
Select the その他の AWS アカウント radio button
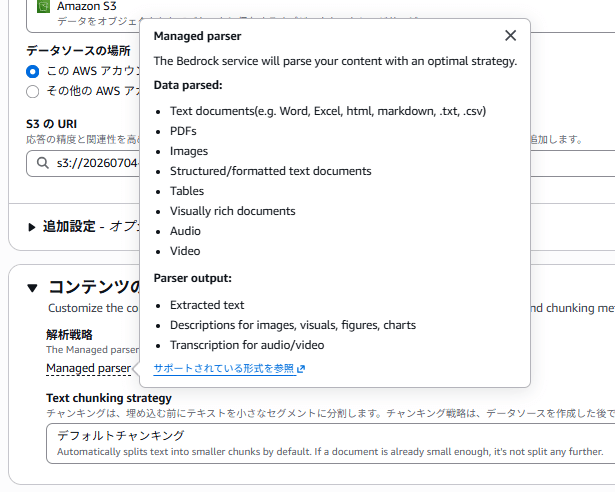(x=33, y=91)
